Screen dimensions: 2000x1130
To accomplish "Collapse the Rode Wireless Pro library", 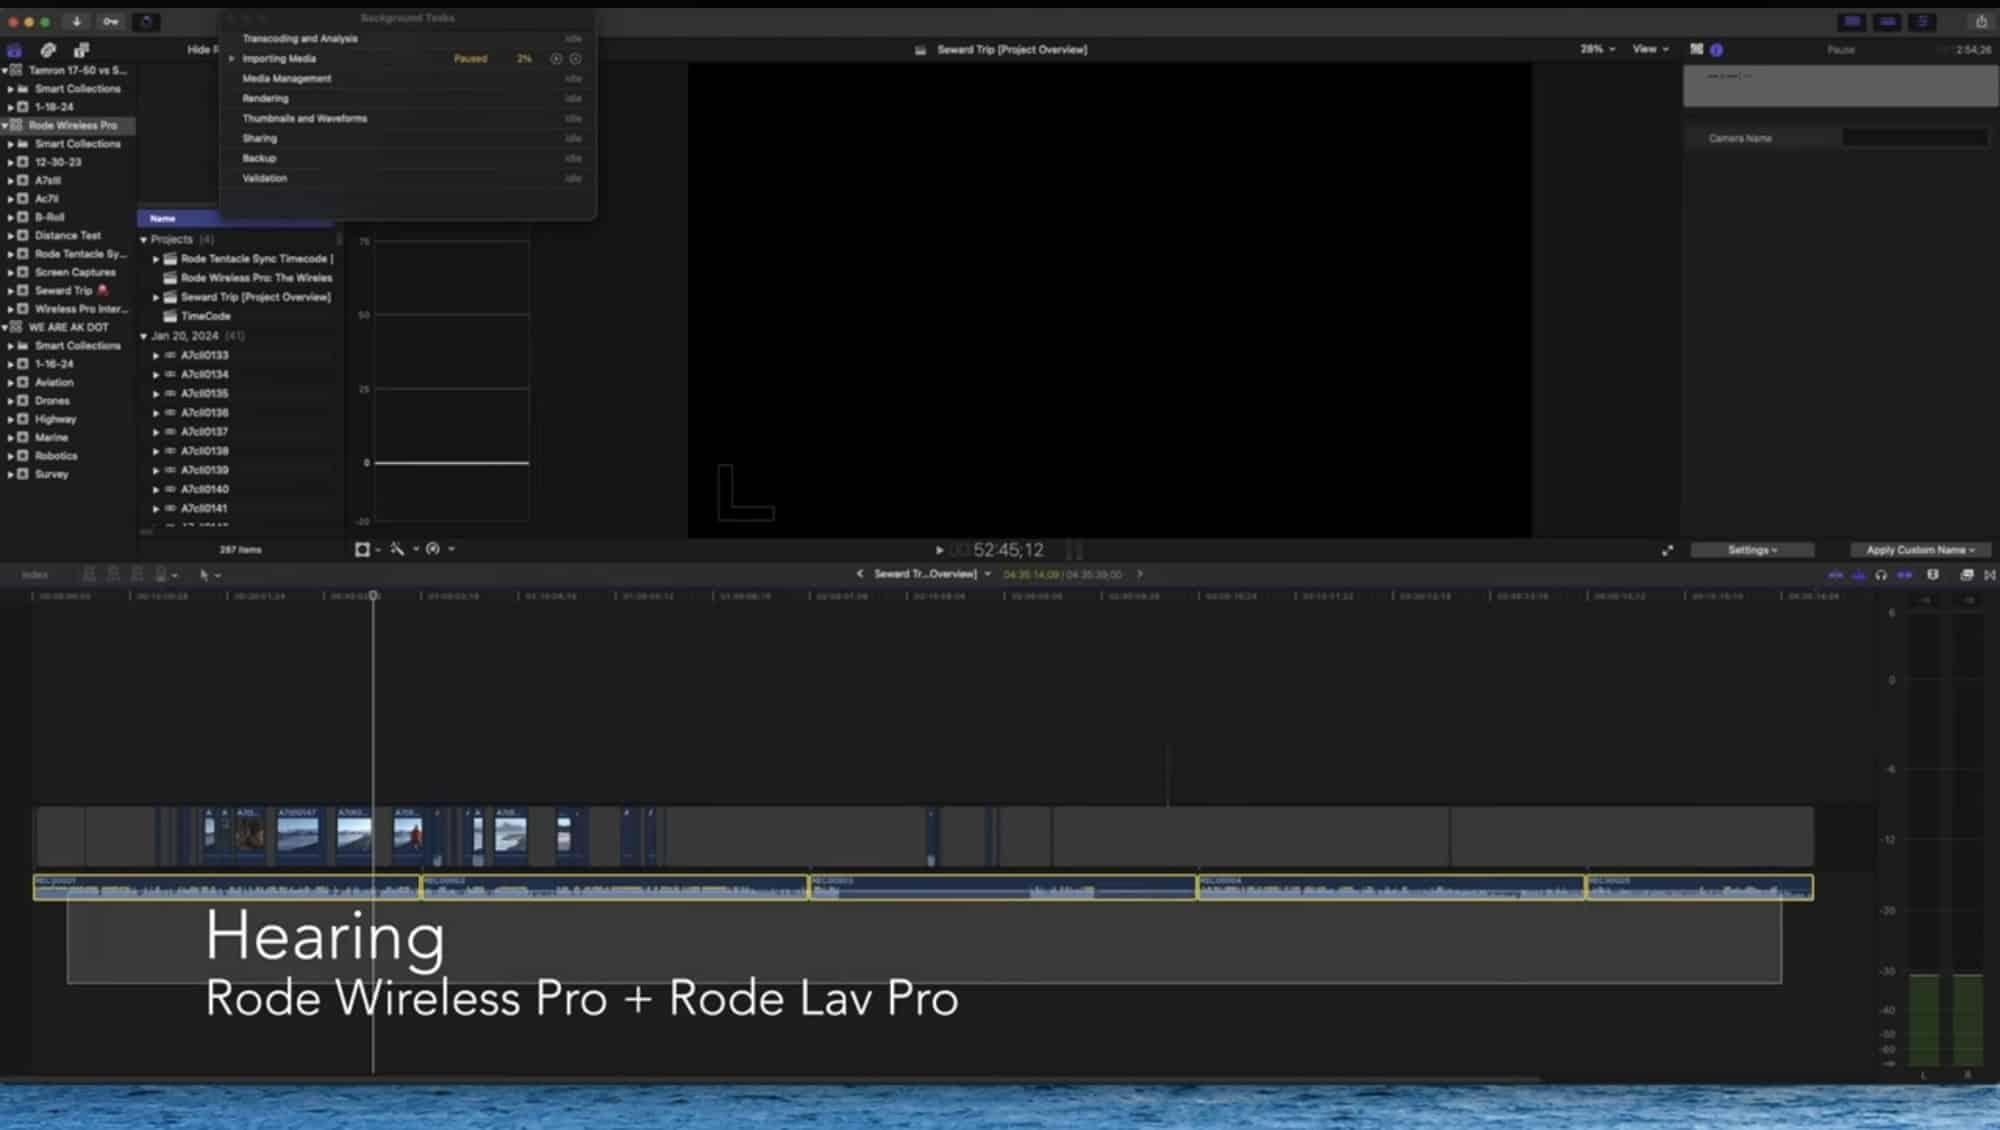I will click(5, 126).
